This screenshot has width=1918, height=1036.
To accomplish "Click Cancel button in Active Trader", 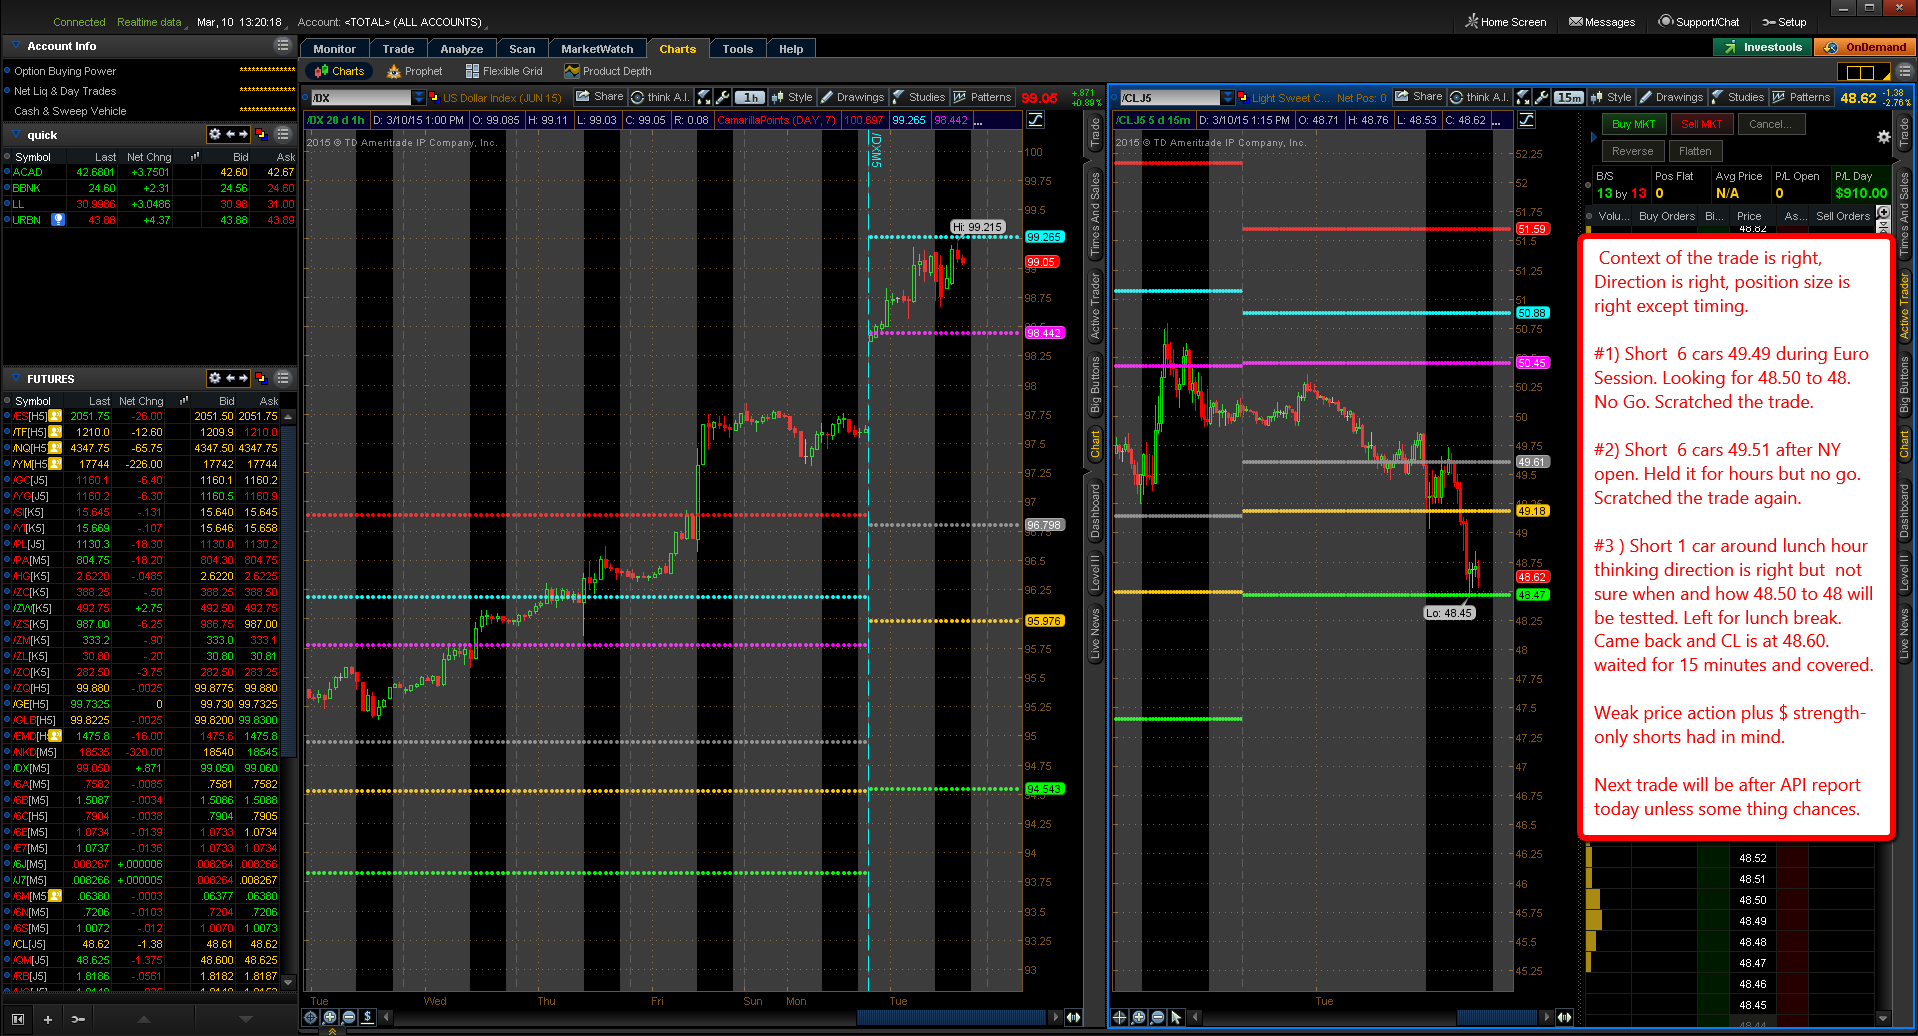I will pyautogui.click(x=1770, y=124).
